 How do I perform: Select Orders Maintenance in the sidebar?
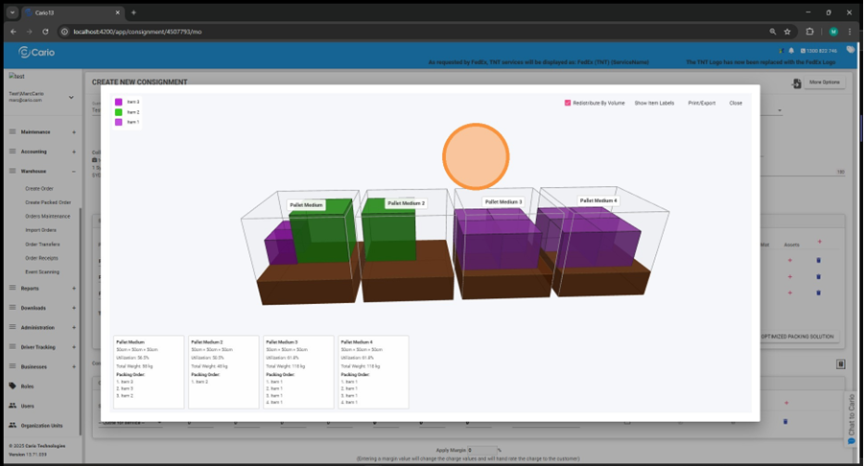47,216
